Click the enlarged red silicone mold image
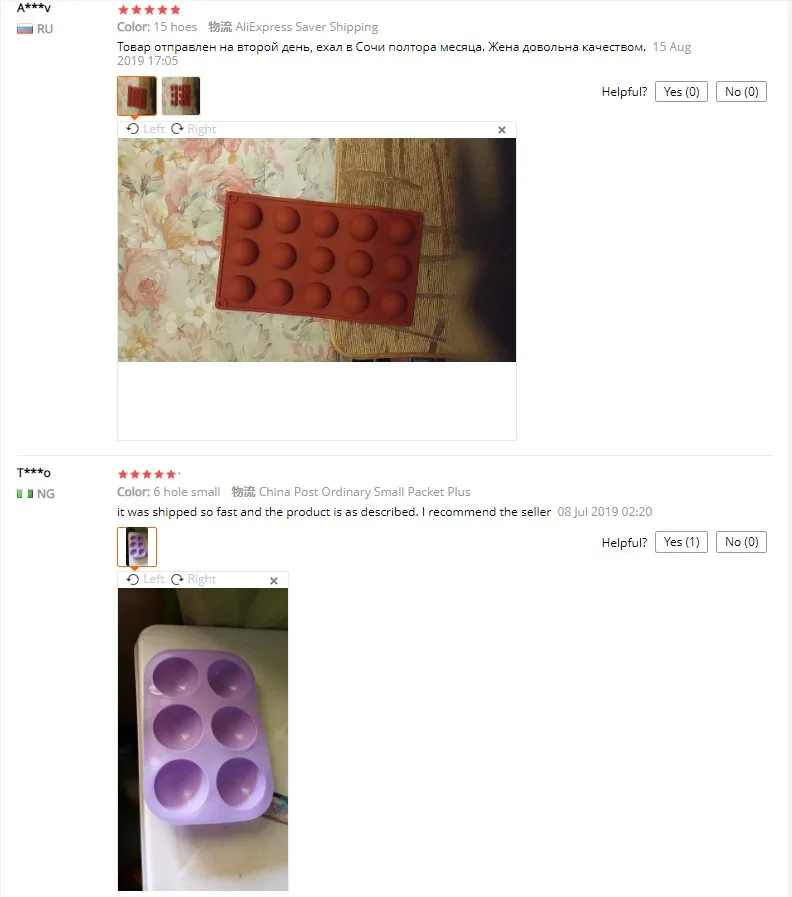 [x=317, y=250]
